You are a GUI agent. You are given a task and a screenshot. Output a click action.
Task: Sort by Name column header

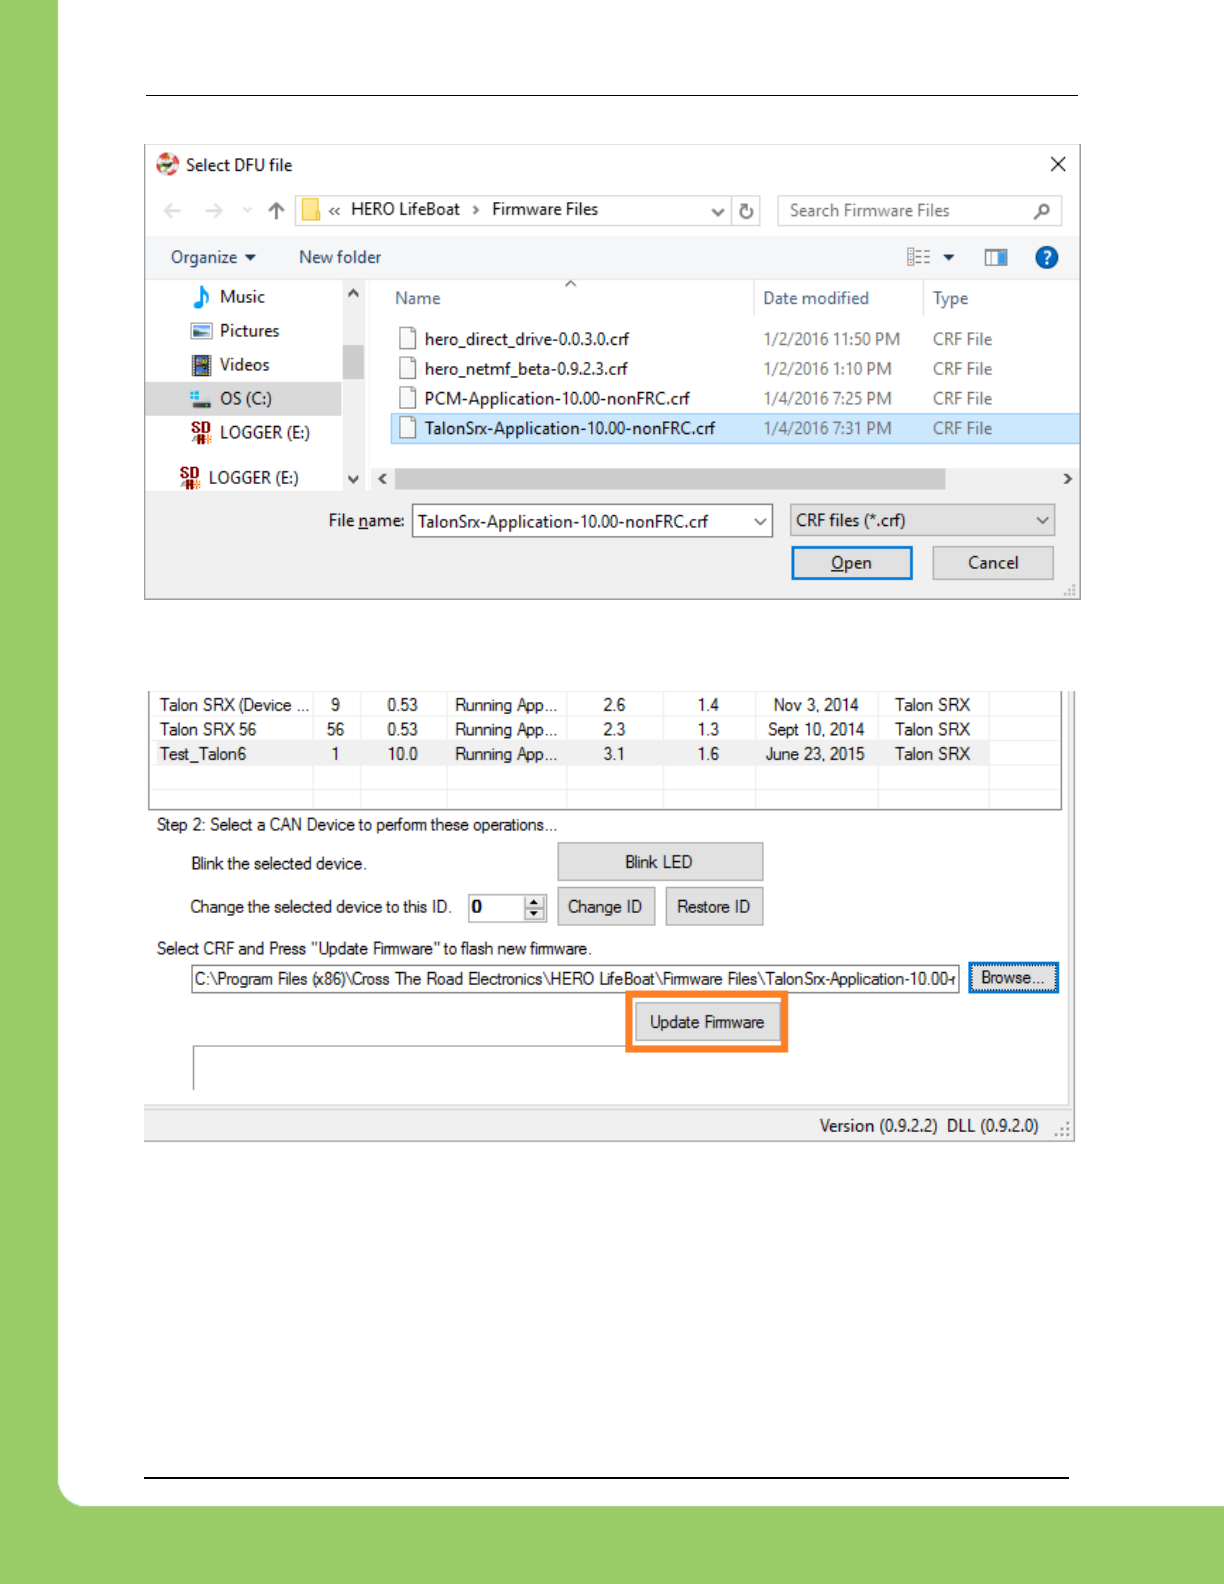coord(417,298)
